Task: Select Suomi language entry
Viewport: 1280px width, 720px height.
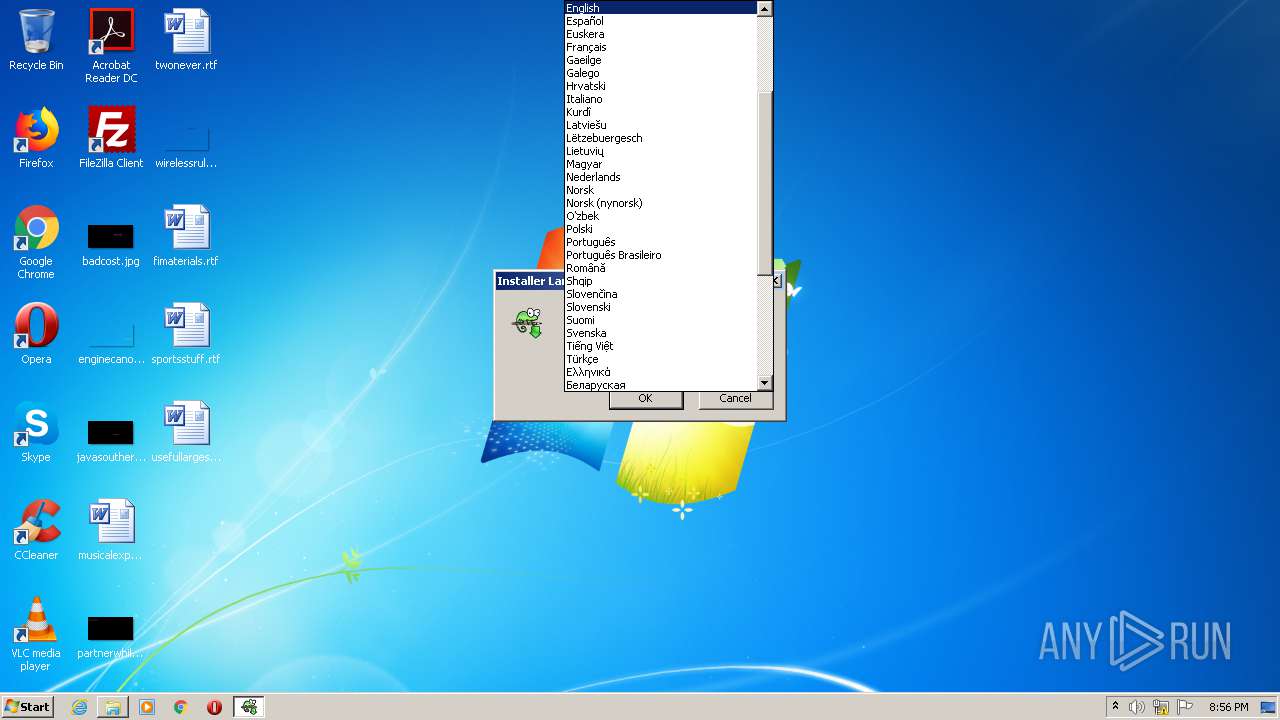Action: pyautogui.click(x=660, y=320)
